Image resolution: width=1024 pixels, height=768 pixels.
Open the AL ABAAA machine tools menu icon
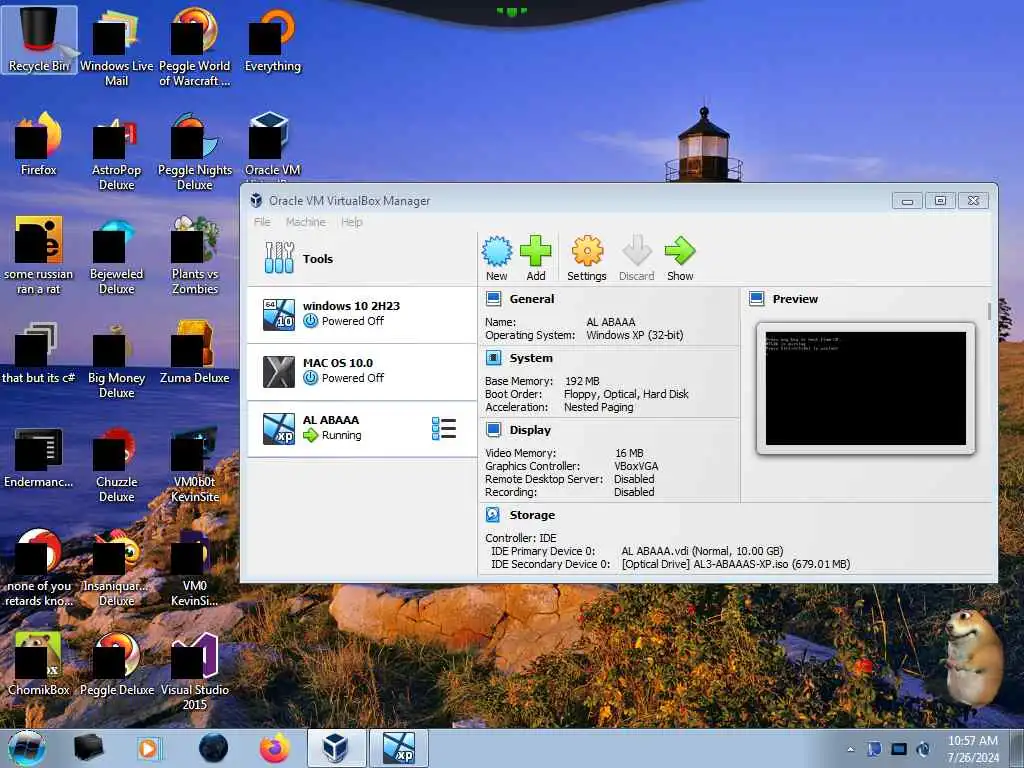(444, 428)
